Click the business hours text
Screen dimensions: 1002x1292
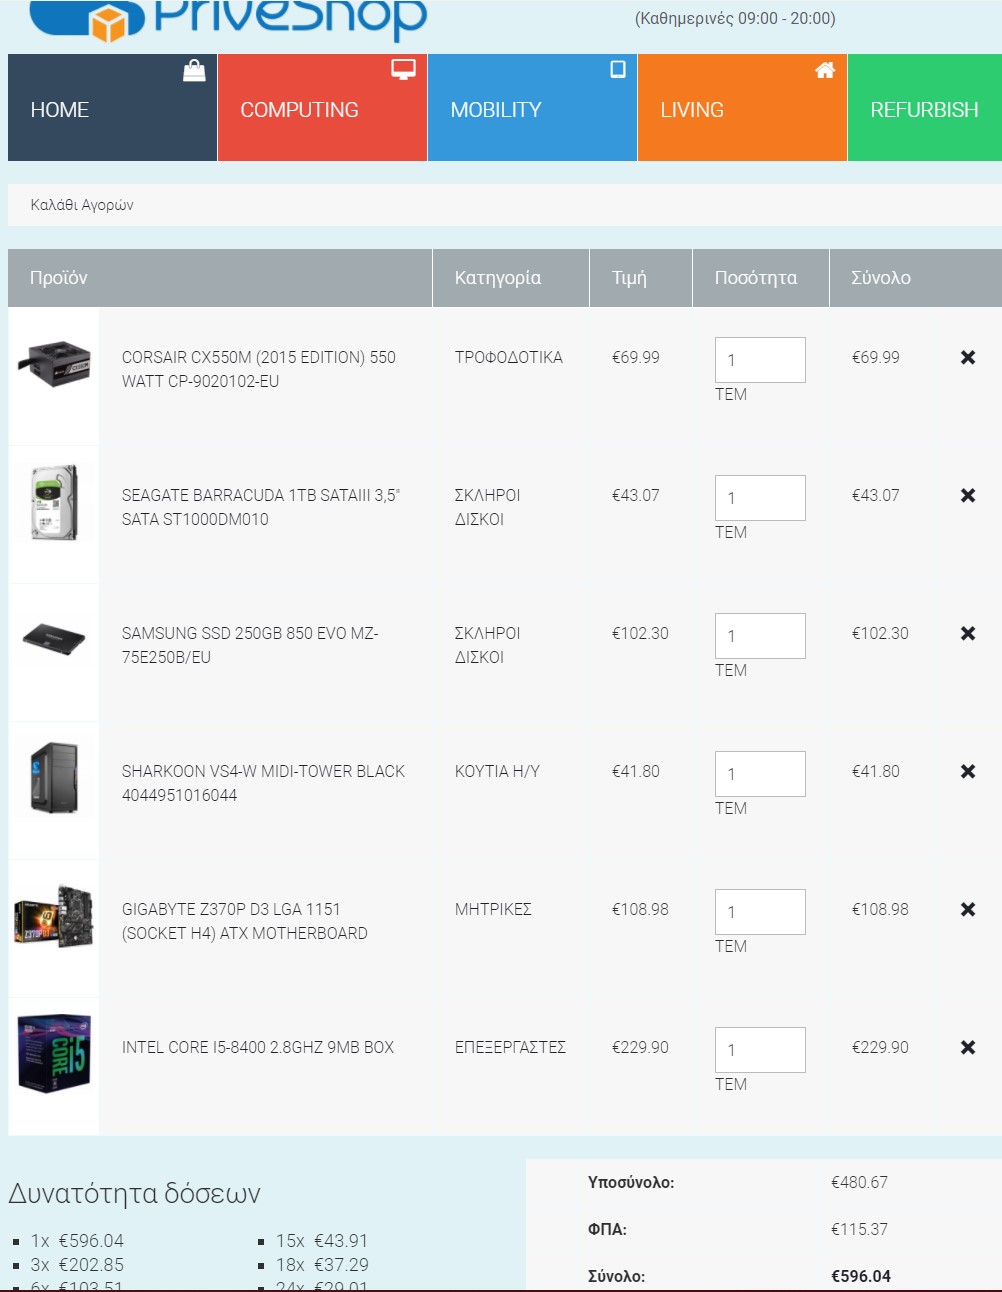[735, 18]
